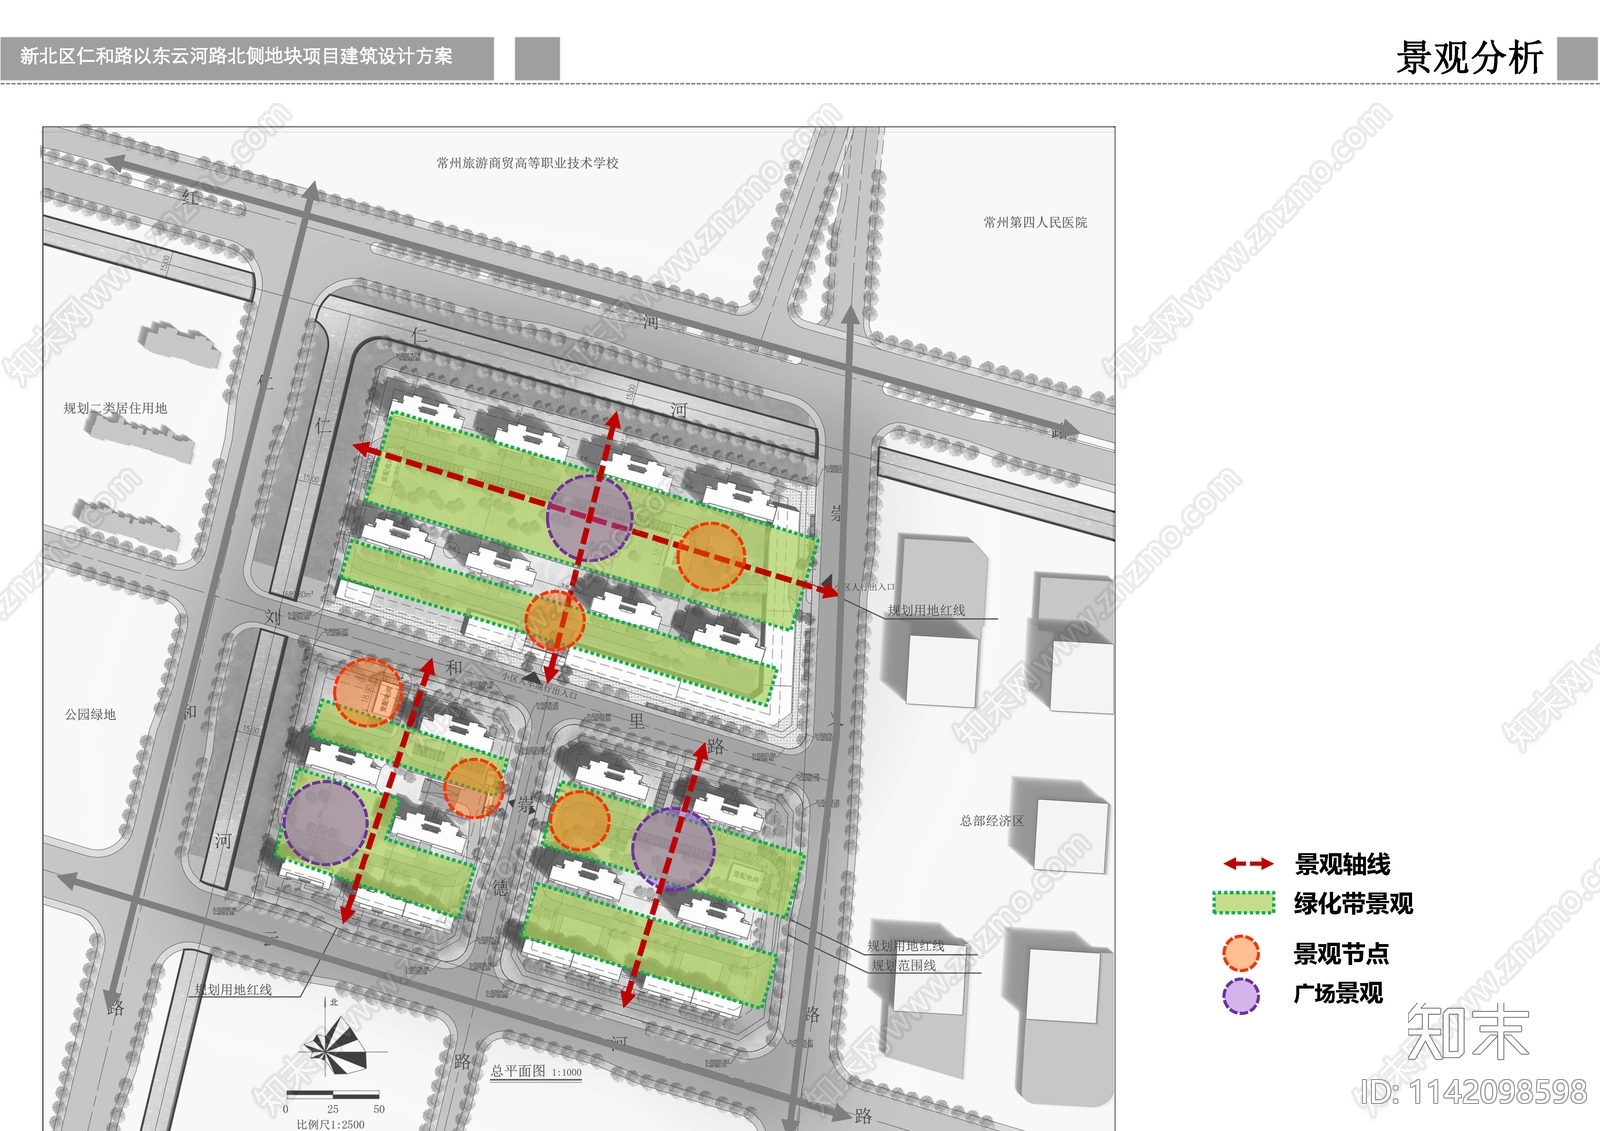
Task: Click the 常州旅游商贸高等职业技术学校 label
Action: [527, 163]
